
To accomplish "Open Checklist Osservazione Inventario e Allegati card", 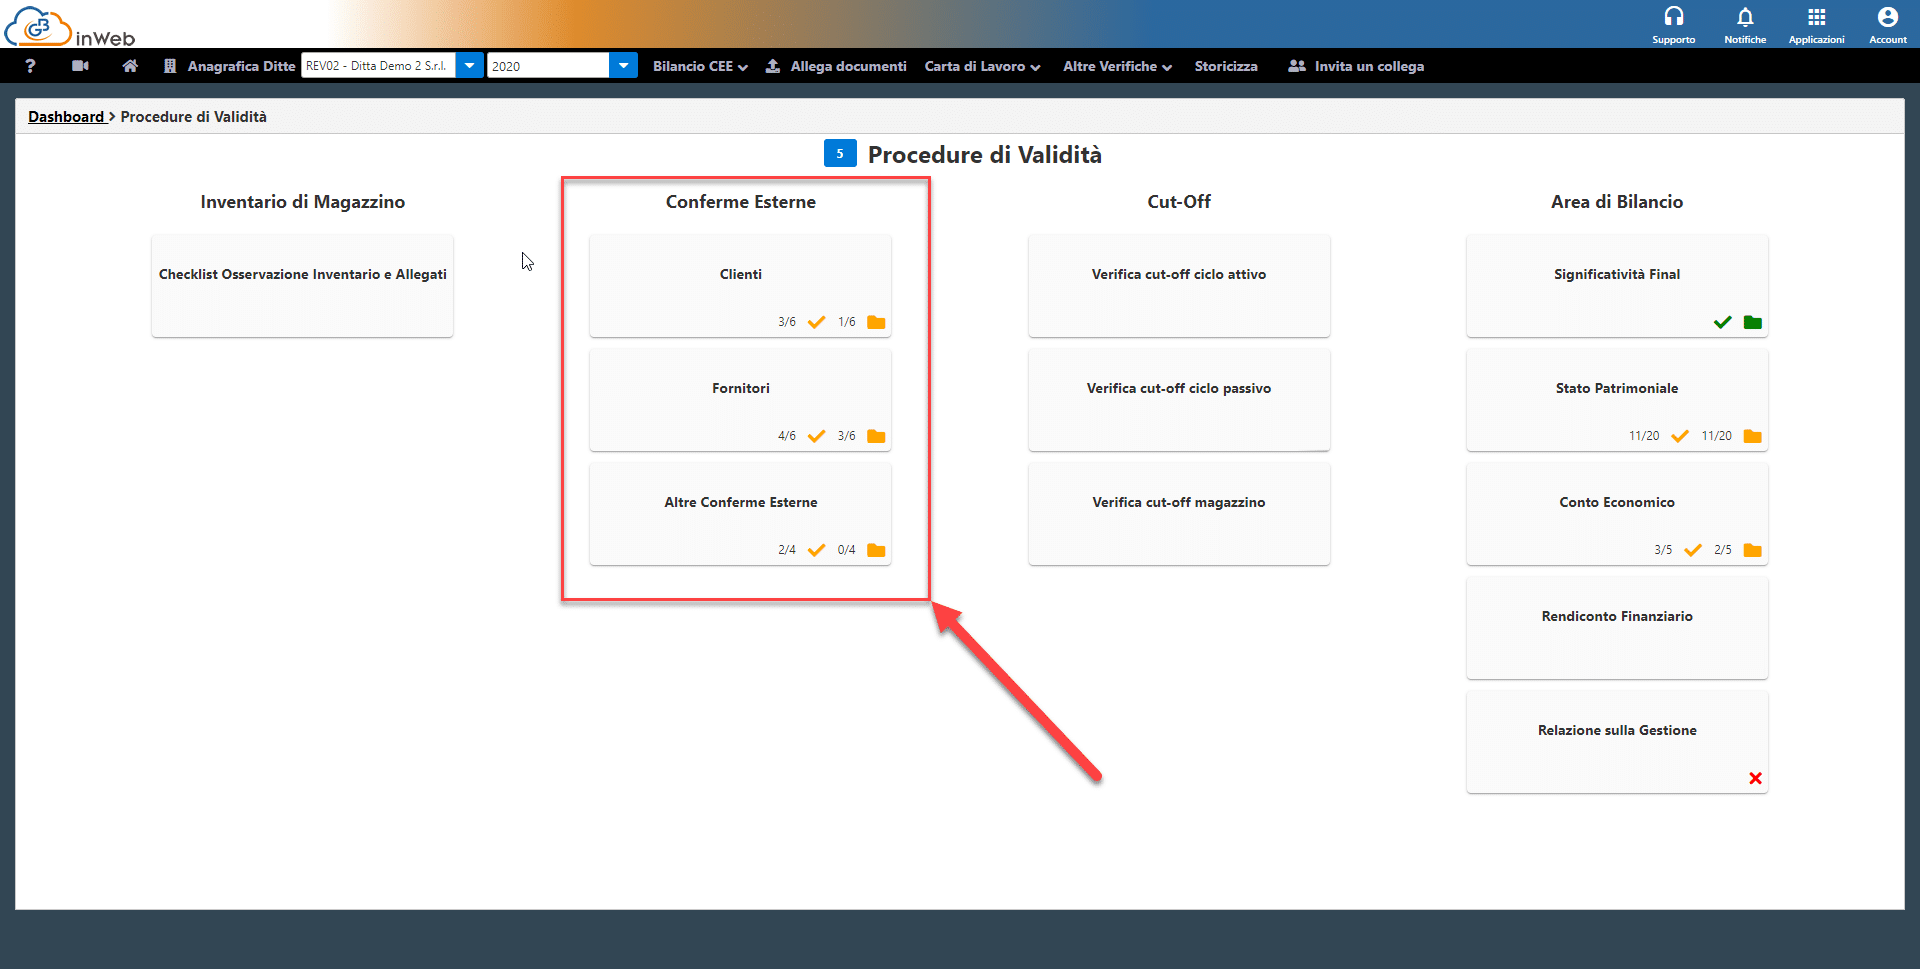I will pyautogui.click(x=302, y=285).
